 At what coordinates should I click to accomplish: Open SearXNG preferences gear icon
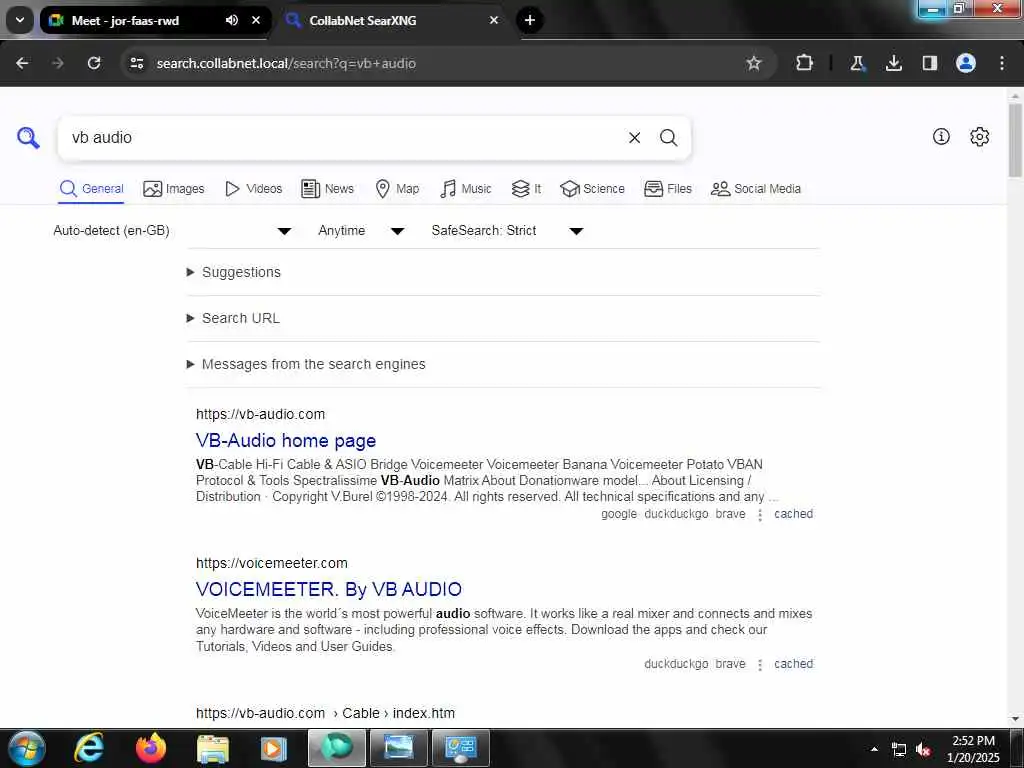(x=980, y=136)
